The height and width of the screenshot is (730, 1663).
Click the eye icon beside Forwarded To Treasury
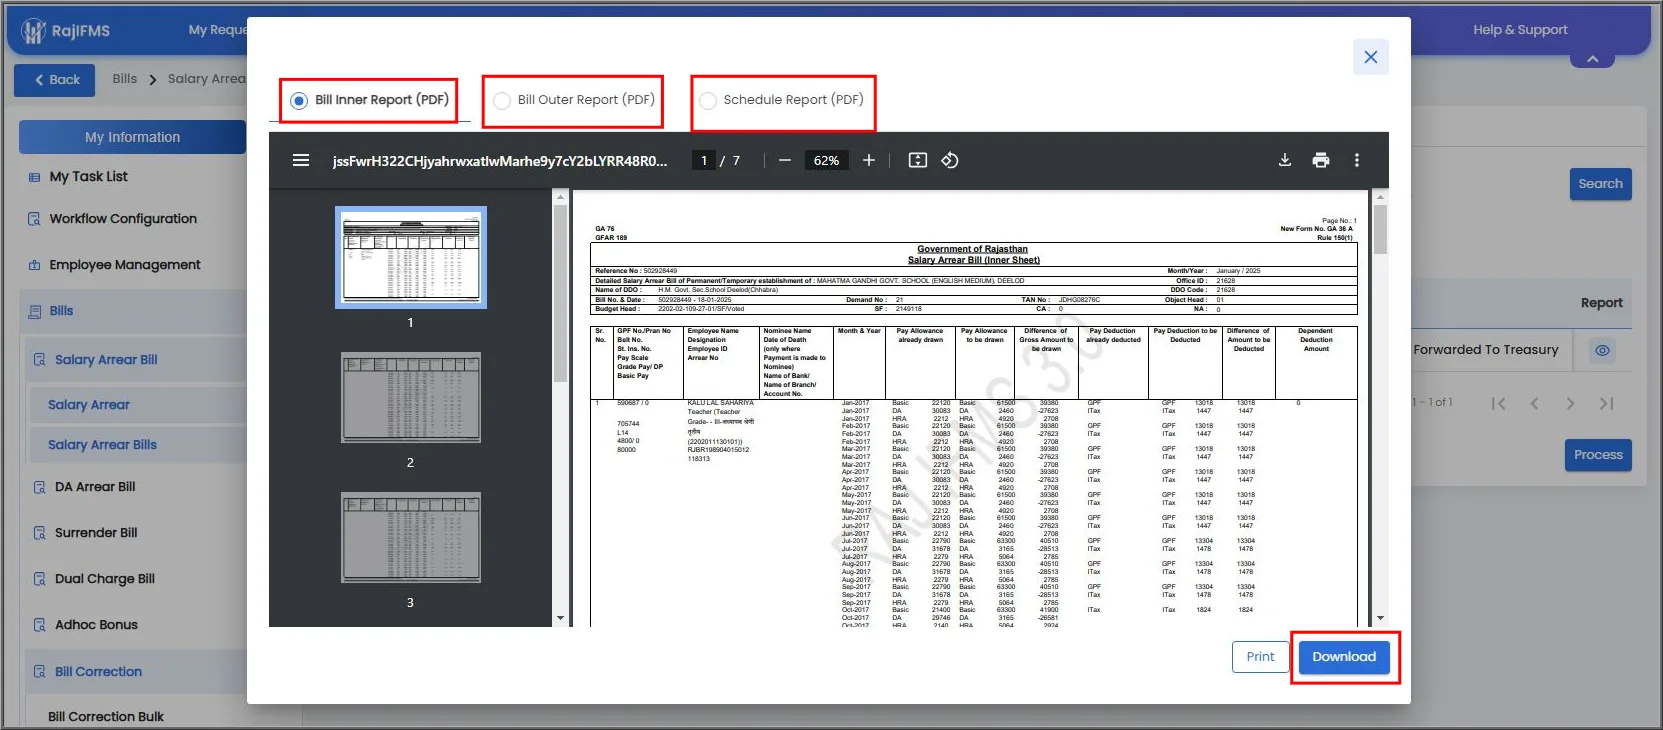tap(1602, 350)
